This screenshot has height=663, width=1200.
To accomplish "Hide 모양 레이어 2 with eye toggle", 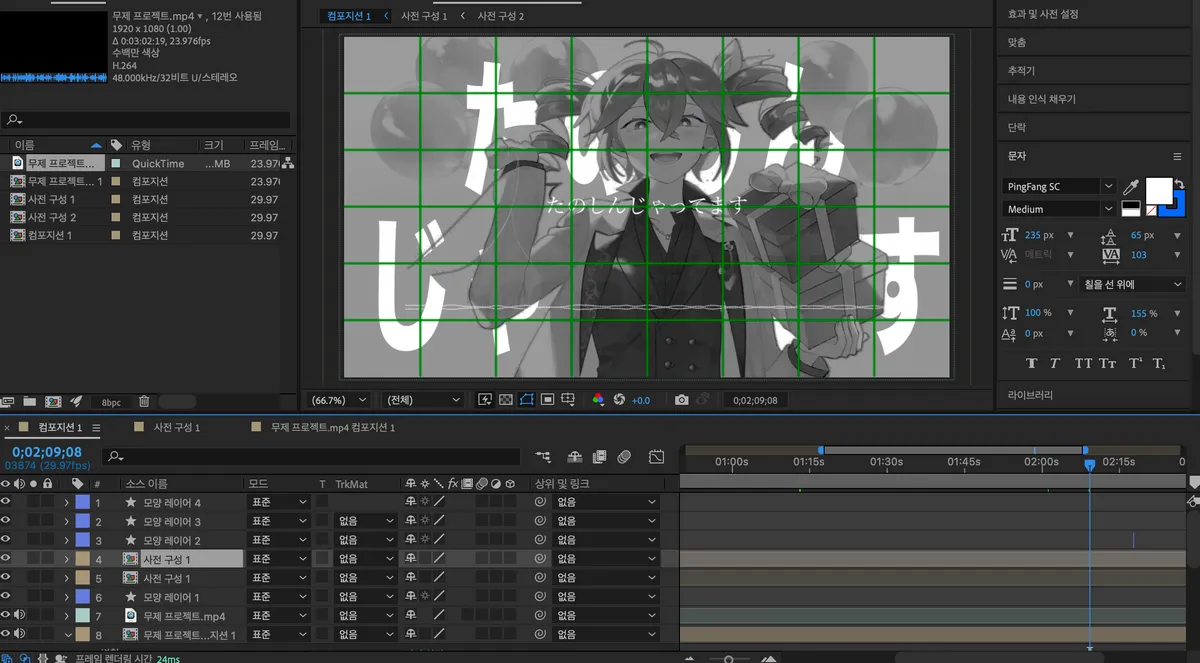I will pyautogui.click(x=6, y=541).
